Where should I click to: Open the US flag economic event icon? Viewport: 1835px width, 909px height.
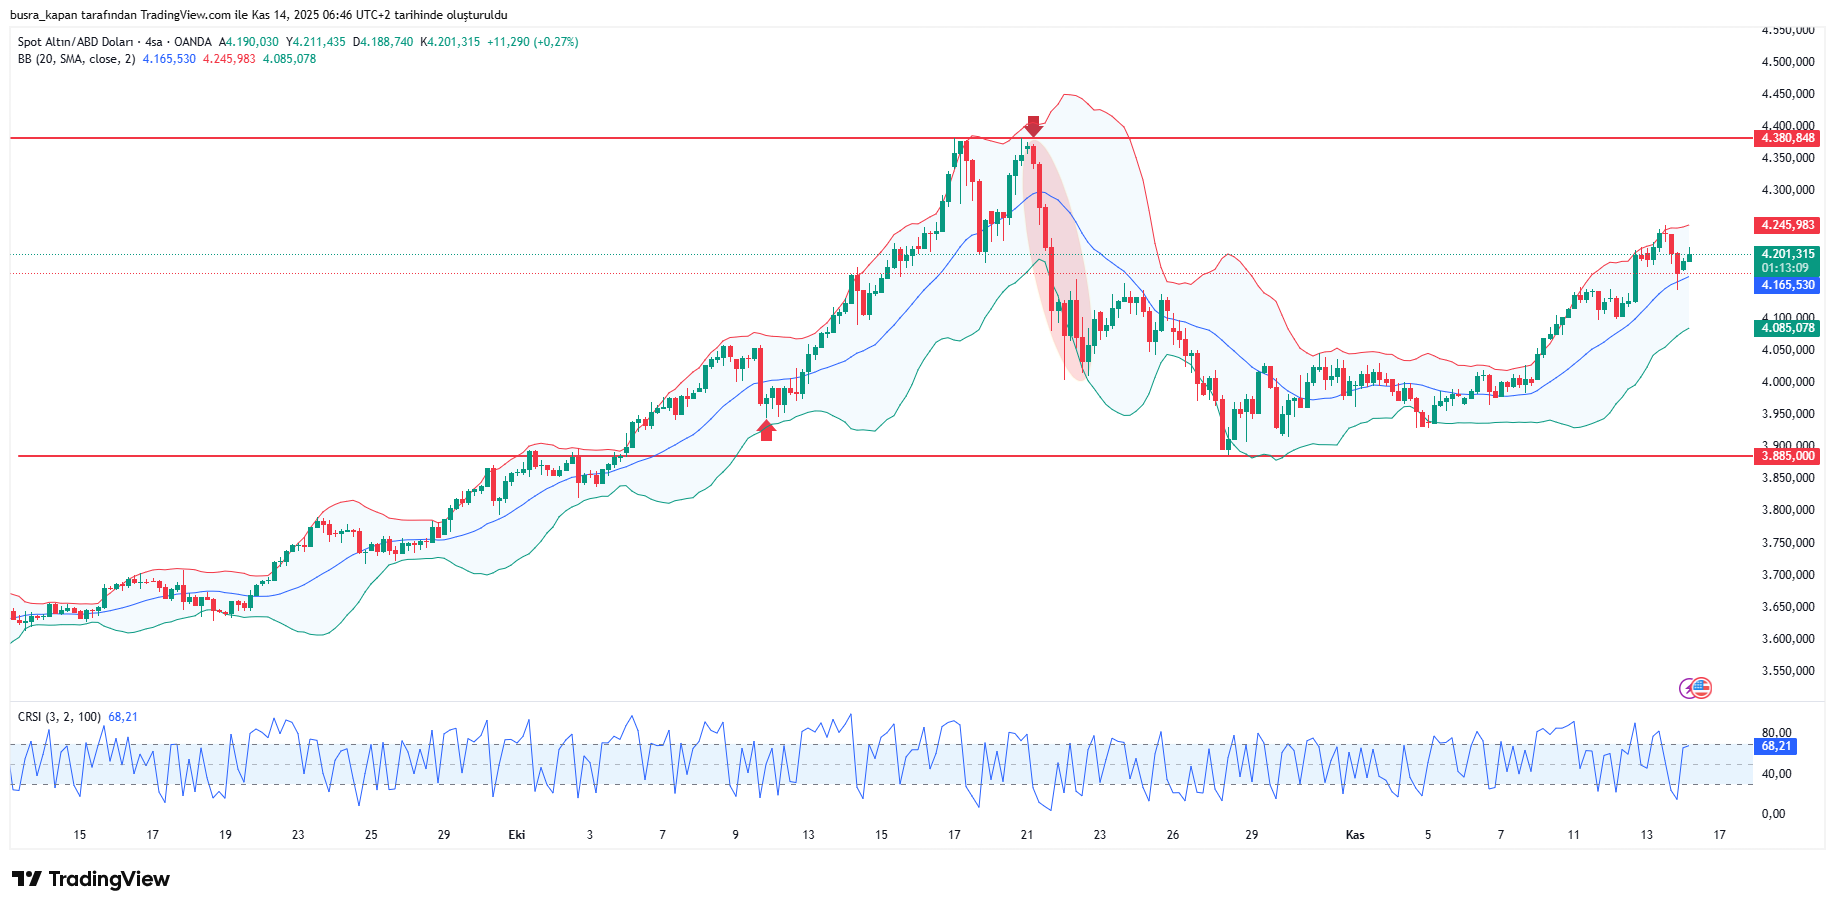pyautogui.click(x=1702, y=688)
